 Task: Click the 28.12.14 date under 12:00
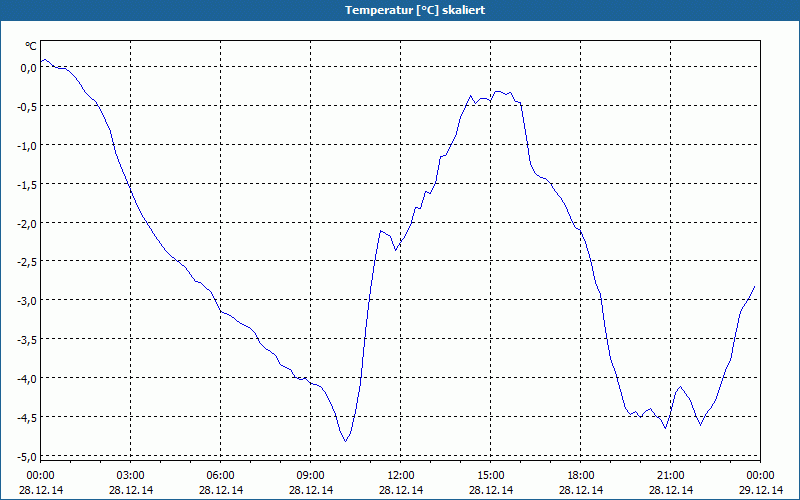click(401, 490)
